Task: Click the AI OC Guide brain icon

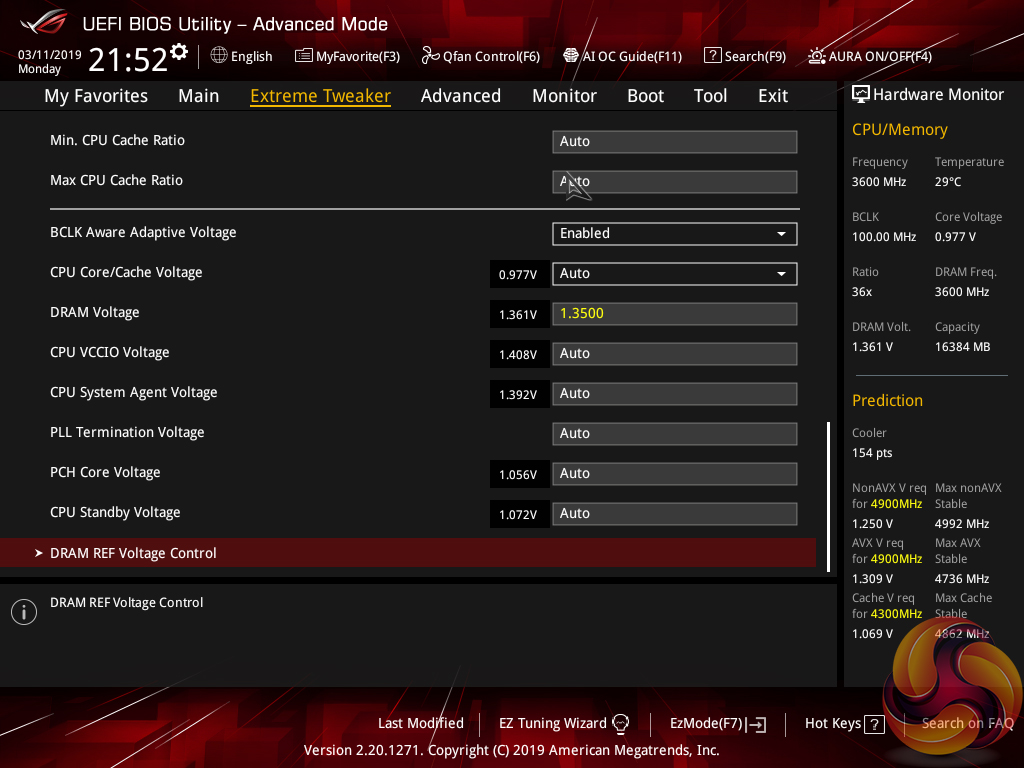Action: tap(571, 56)
